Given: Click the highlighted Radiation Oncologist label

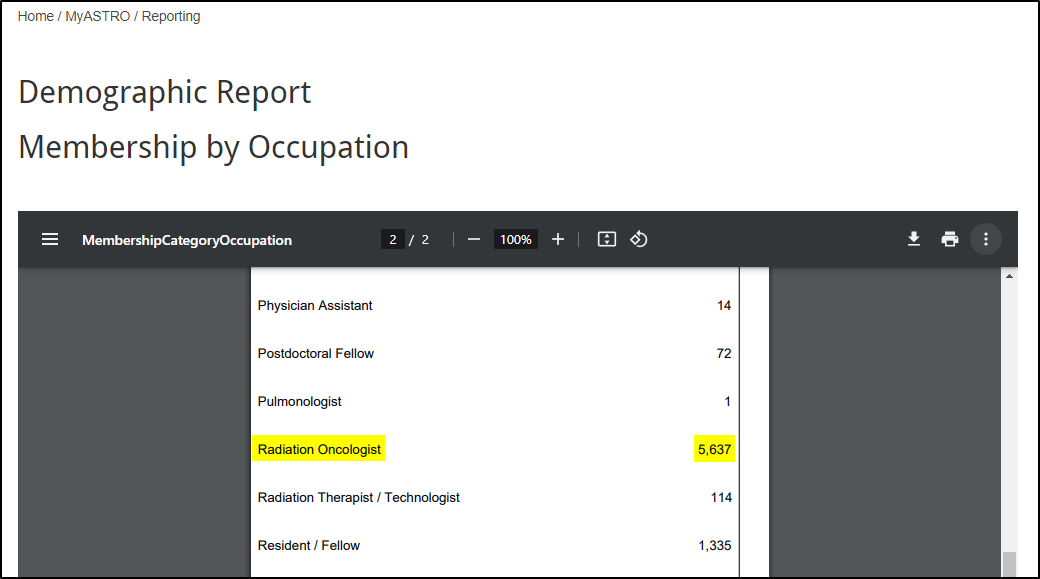Looking at the screenshot, I should (319, 450).
